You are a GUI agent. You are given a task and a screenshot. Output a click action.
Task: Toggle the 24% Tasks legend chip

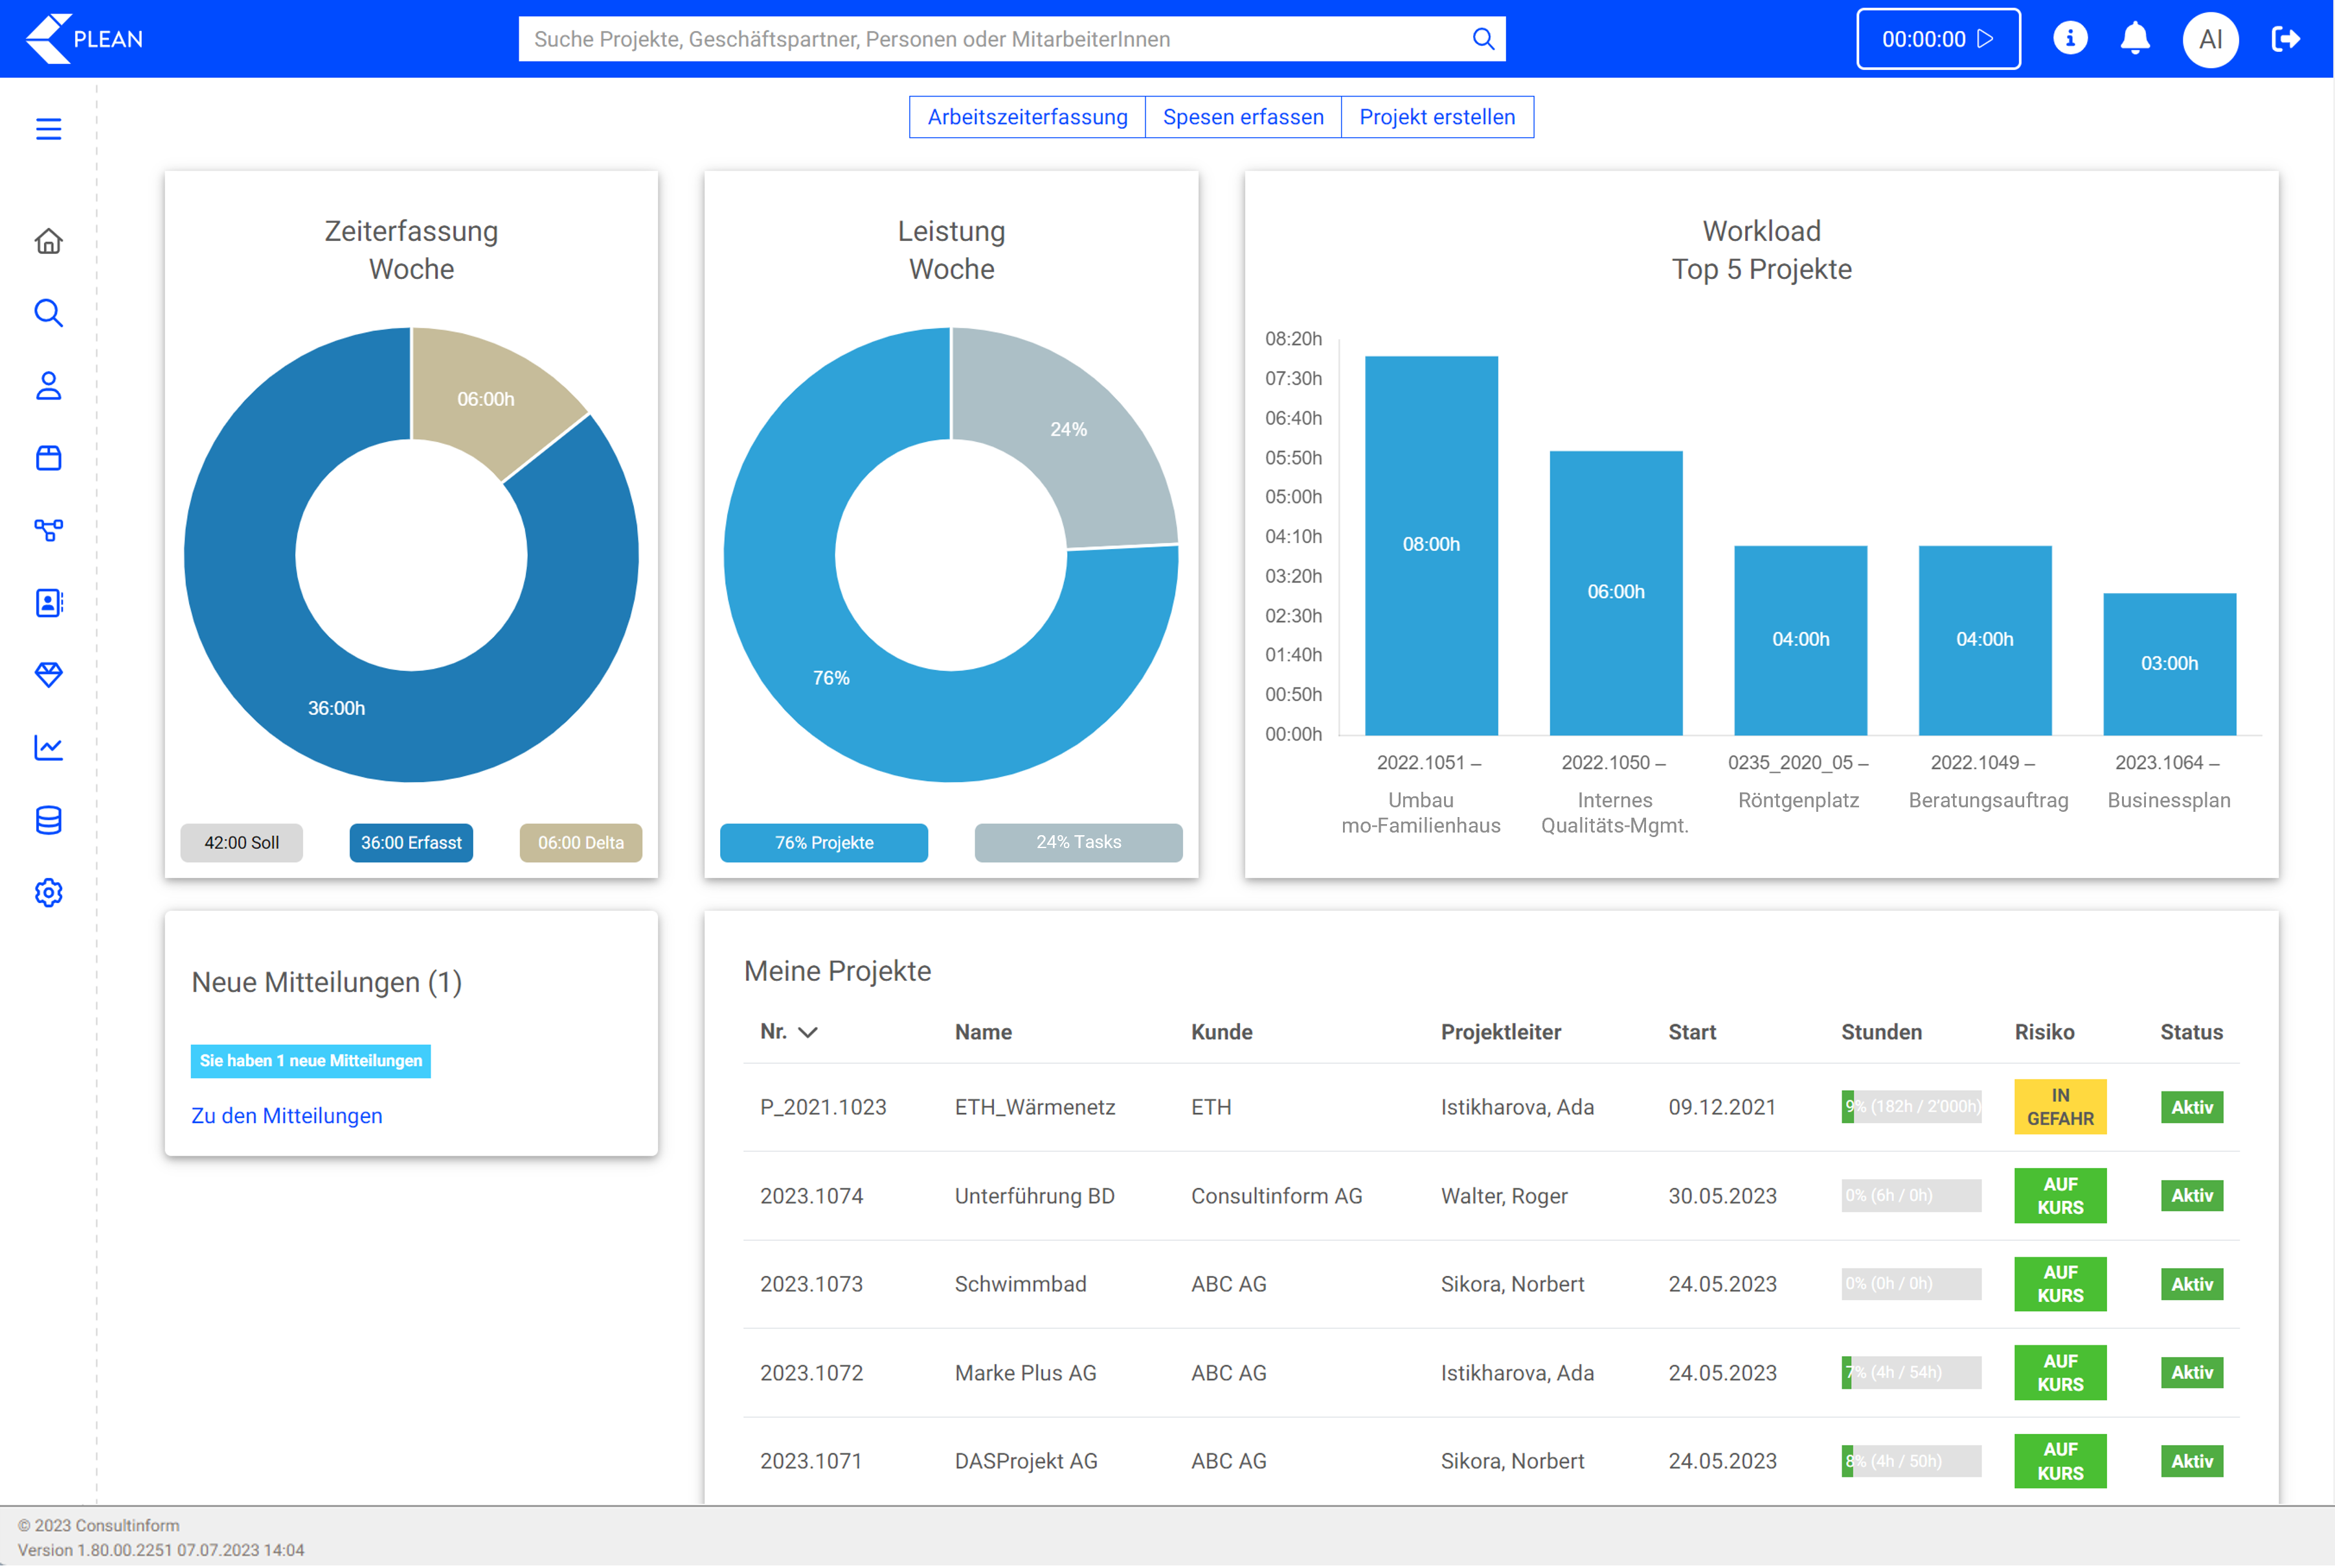(1078, 842)
